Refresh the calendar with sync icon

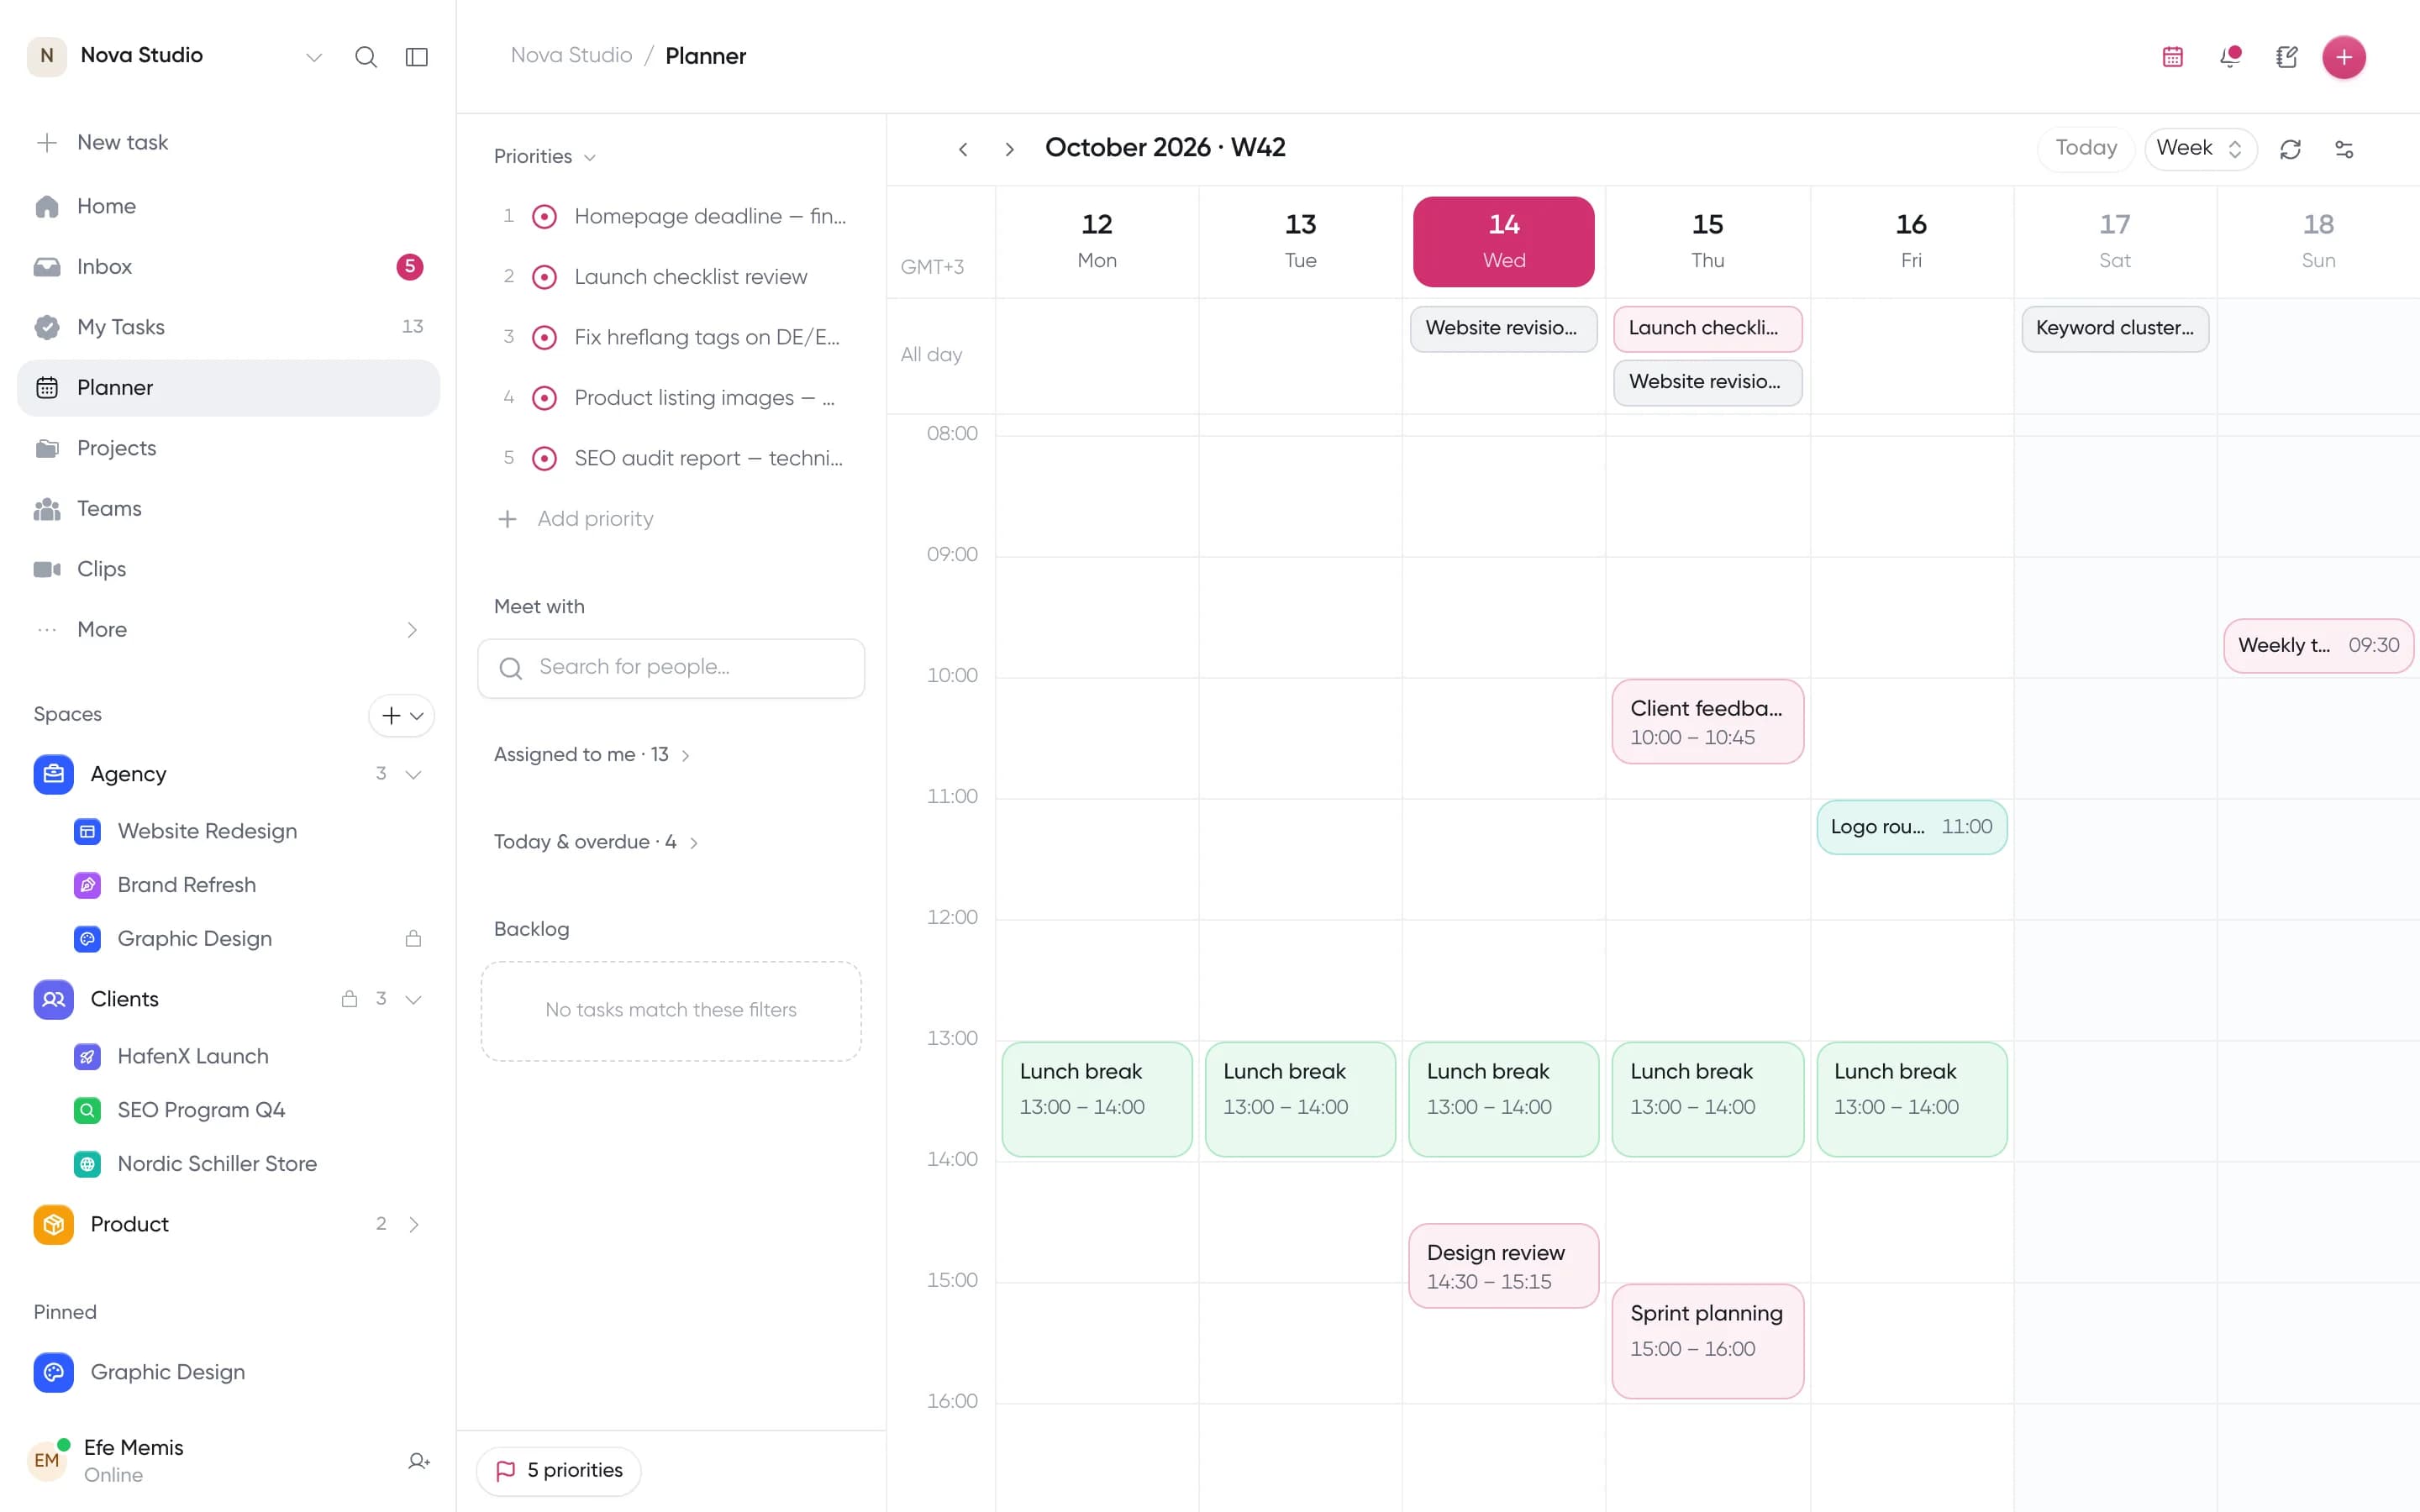point(2290,149)
